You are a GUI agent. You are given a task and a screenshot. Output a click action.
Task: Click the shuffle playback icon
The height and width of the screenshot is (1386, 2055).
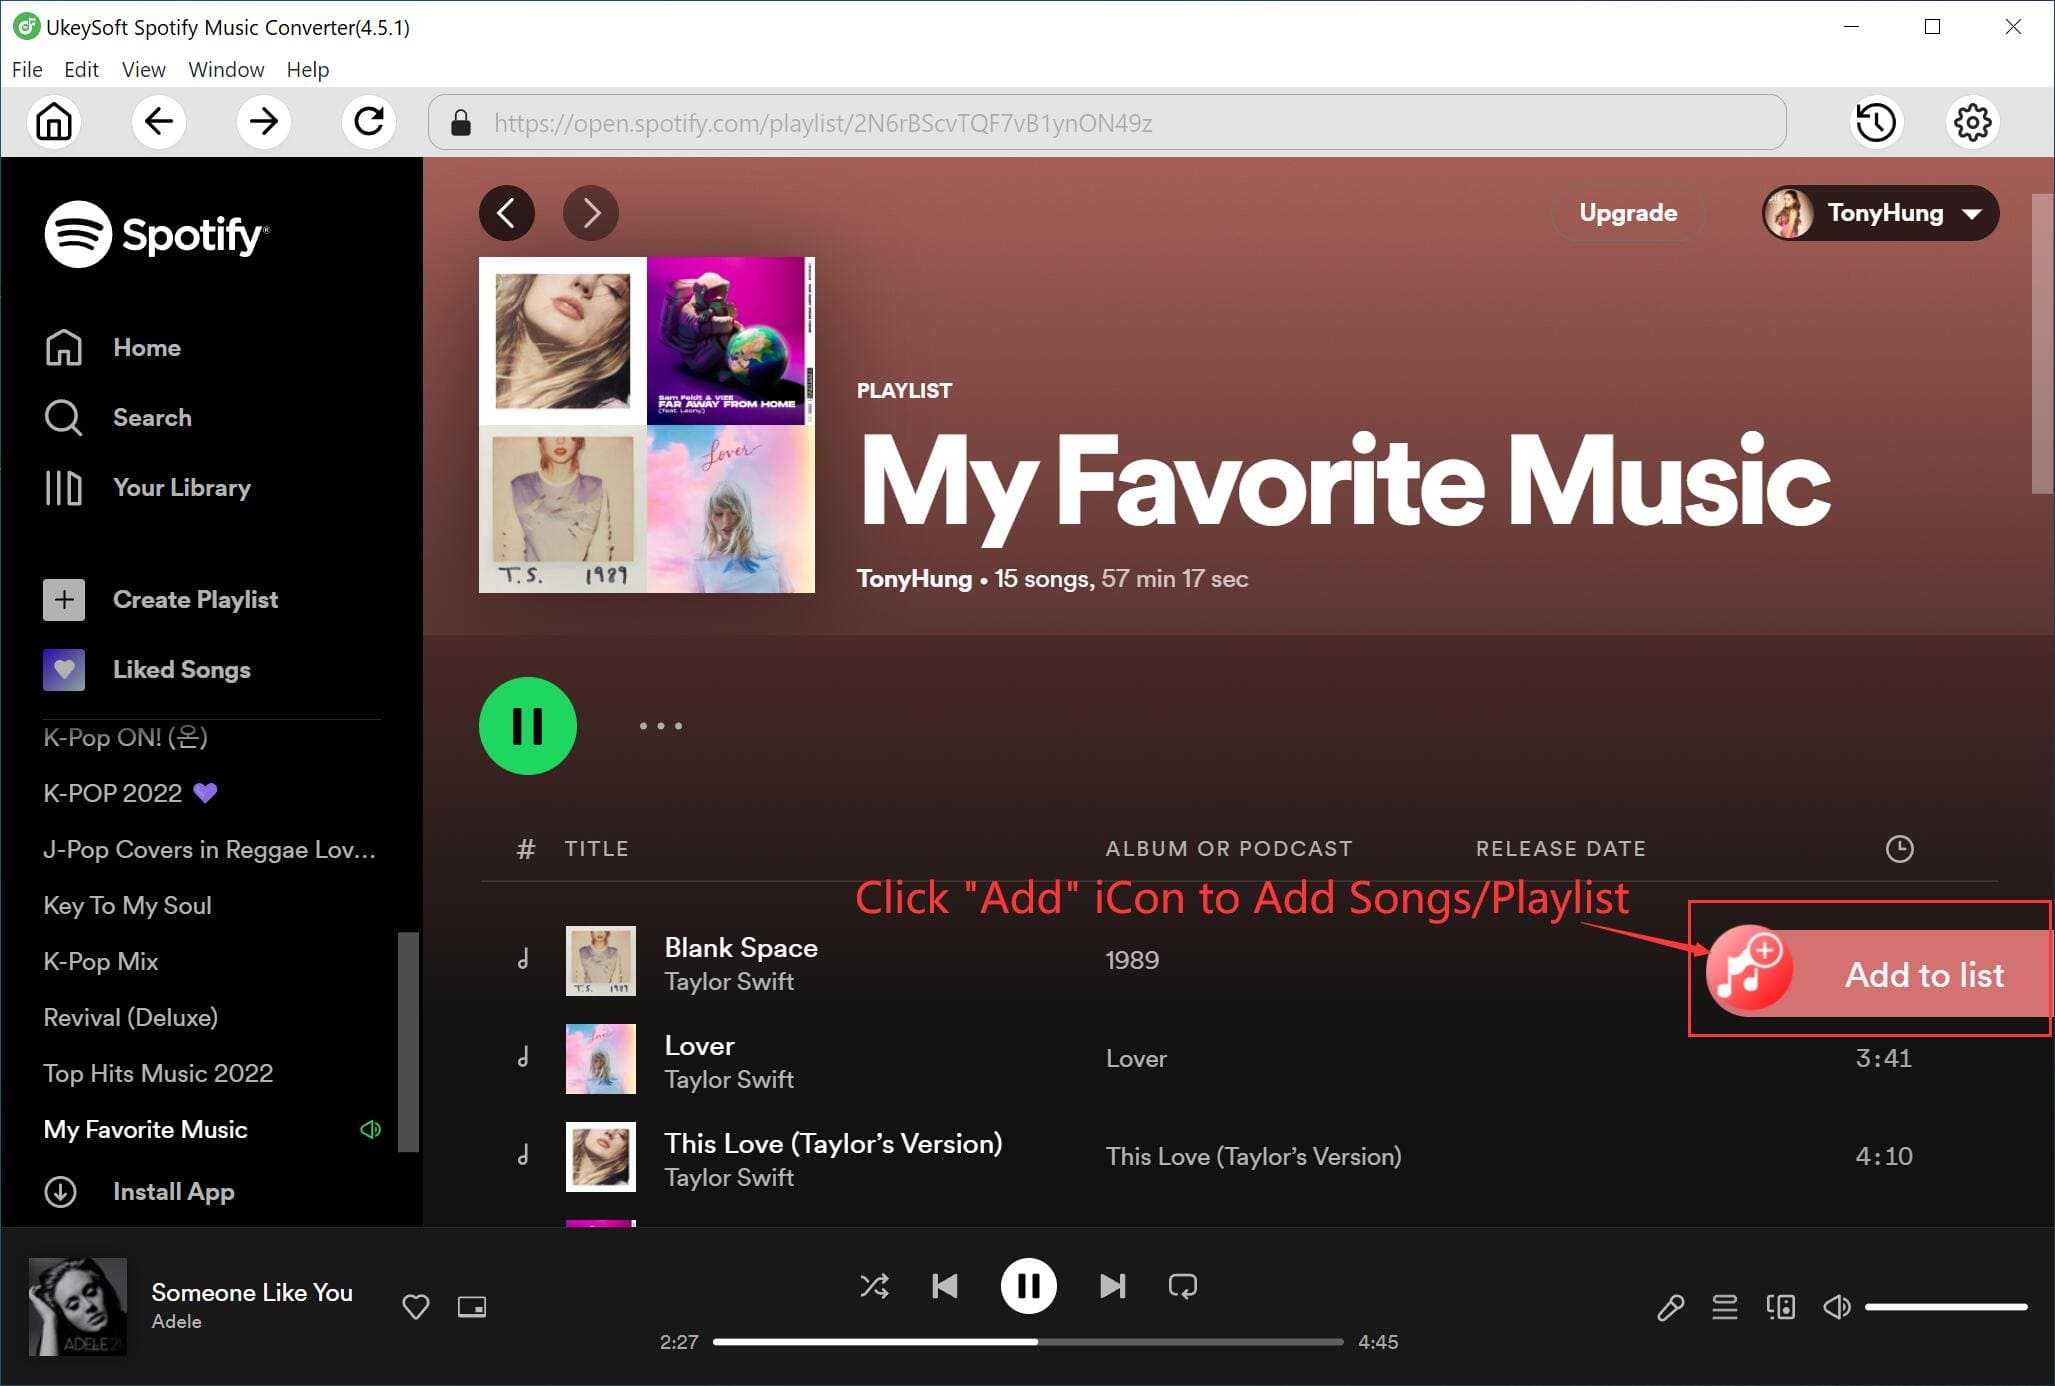pyautogui.click(x=874, y=1285)
